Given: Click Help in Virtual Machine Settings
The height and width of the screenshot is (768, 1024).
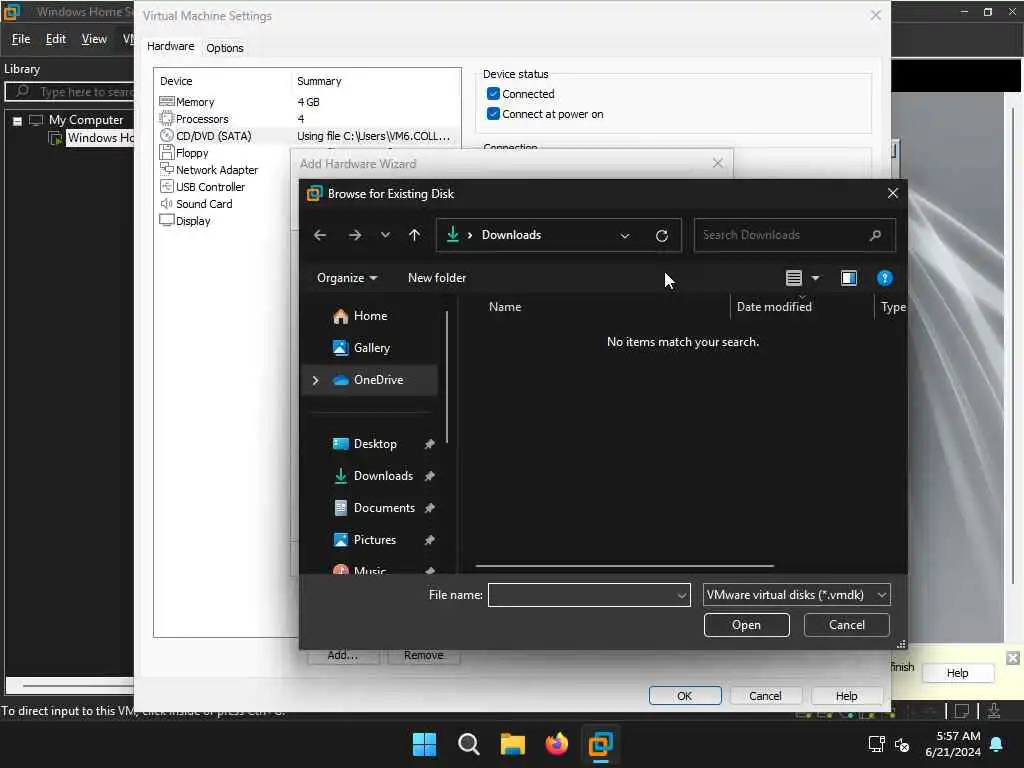Looking at the screenshot, I should (846, 696).
